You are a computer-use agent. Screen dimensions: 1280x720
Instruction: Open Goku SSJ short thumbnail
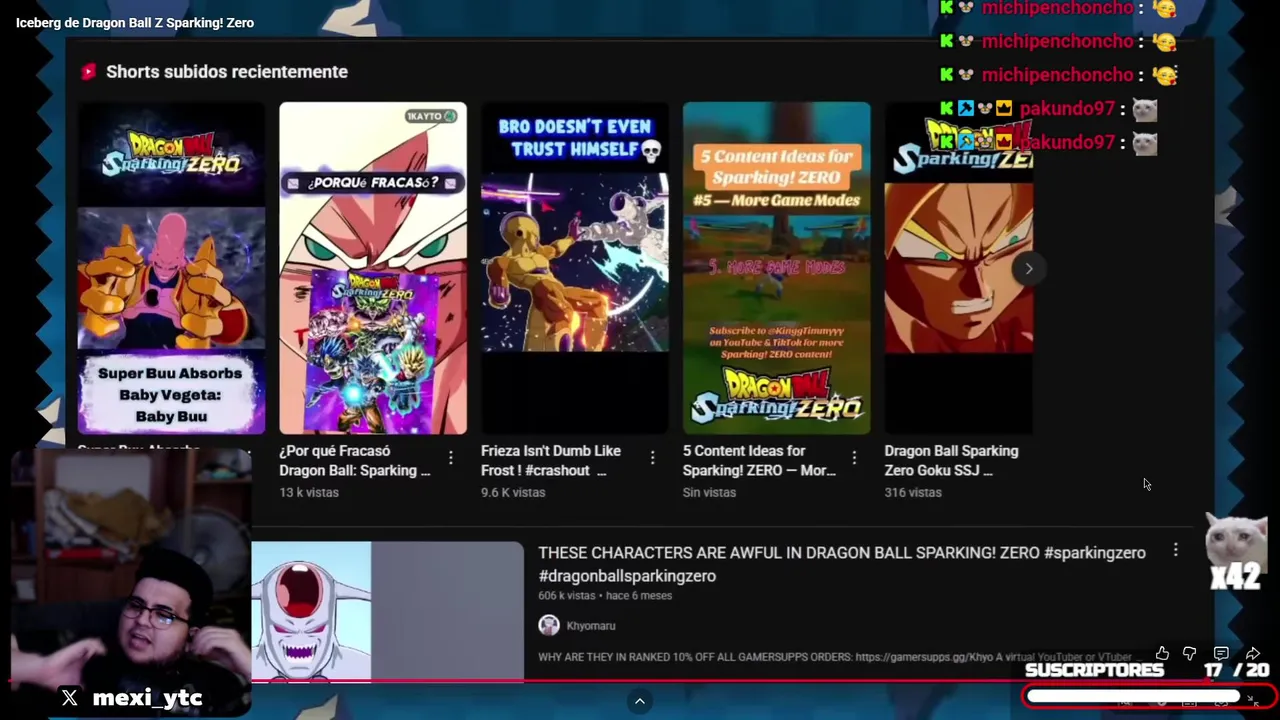click(959, 268)
